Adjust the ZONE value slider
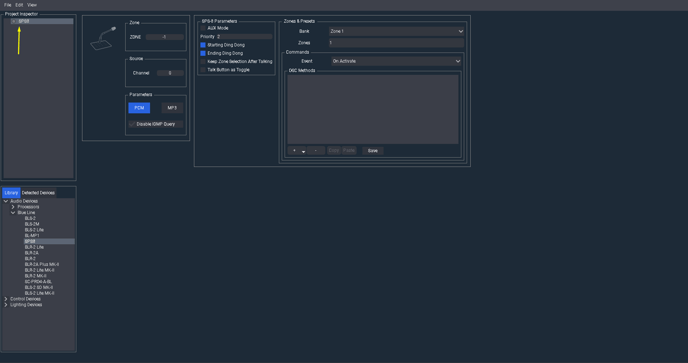This screenshot has height=363, width=688. (x=165, y=37)
